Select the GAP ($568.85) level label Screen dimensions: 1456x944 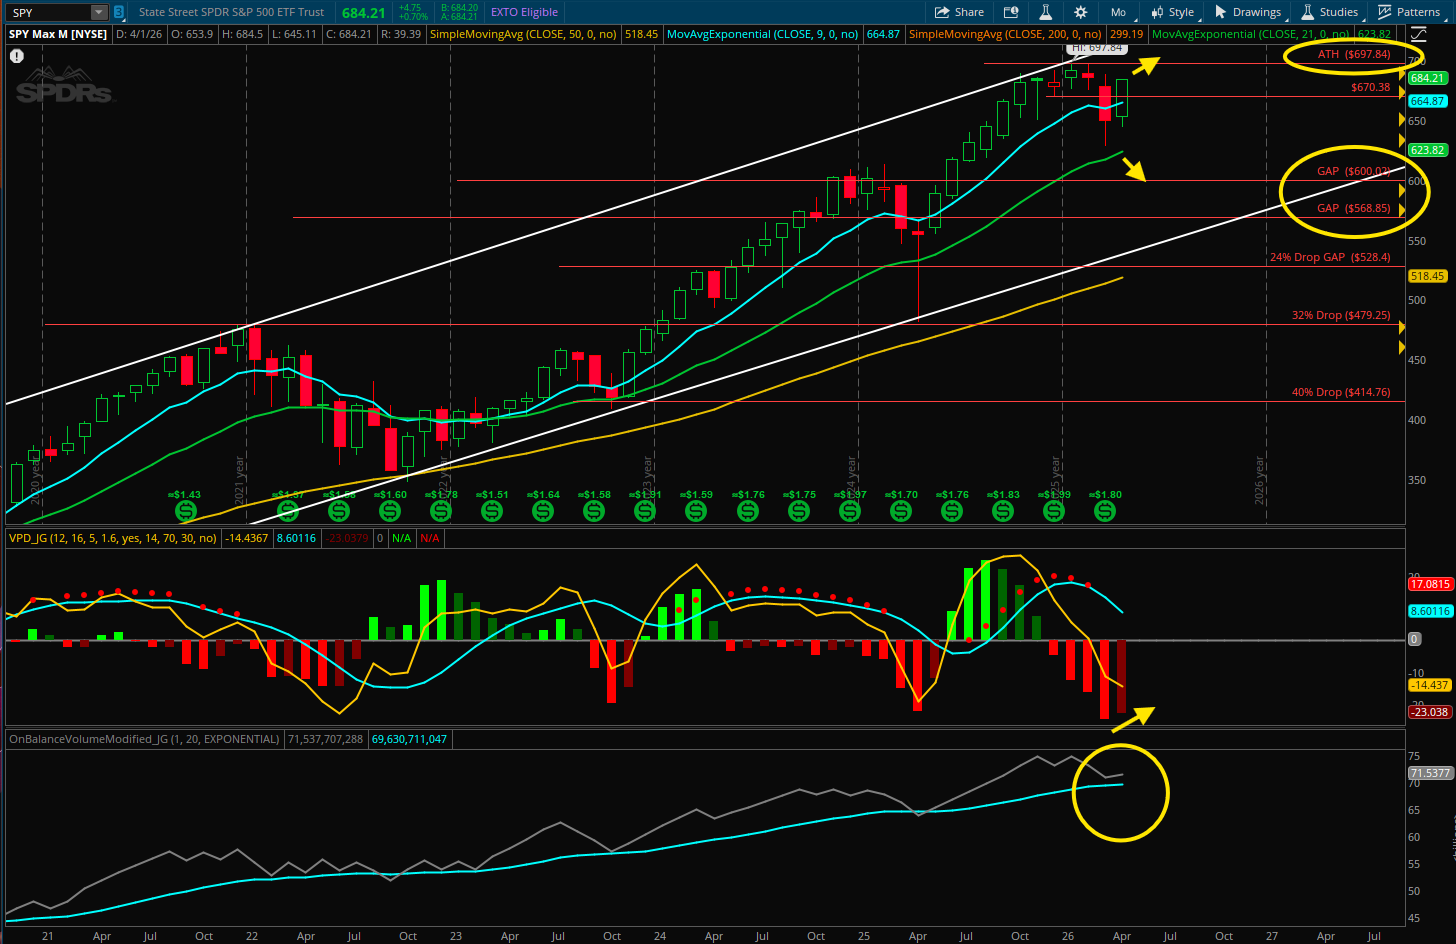[1353, 208]
